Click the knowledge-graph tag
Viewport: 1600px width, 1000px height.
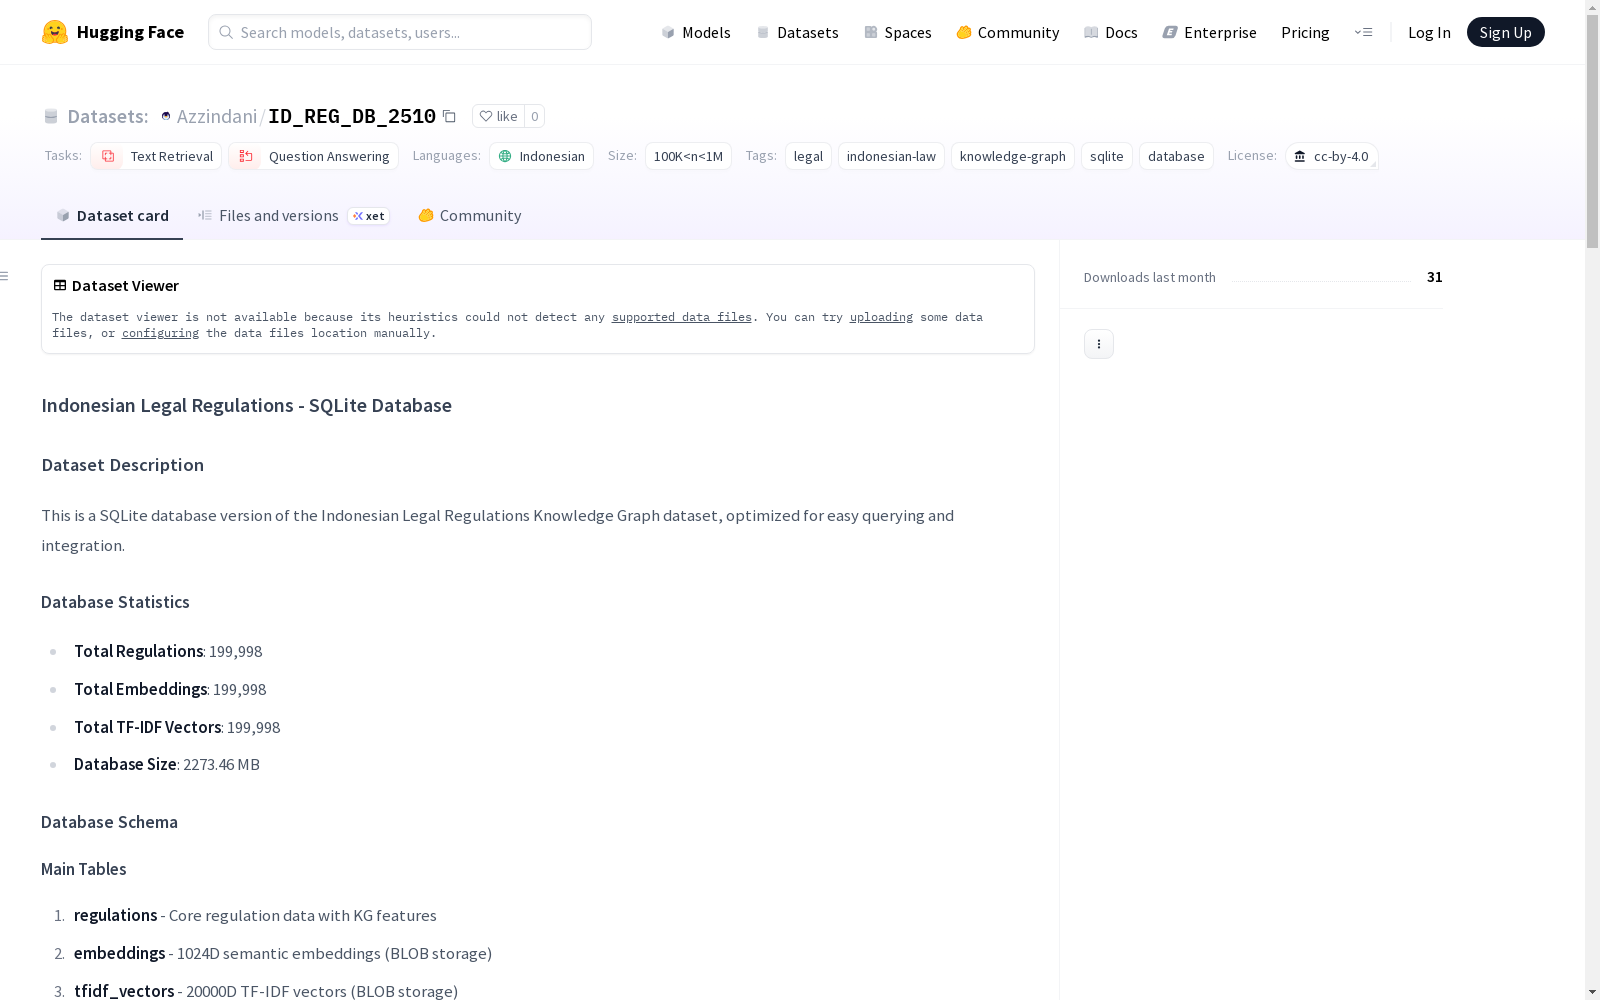(1012, 156)
